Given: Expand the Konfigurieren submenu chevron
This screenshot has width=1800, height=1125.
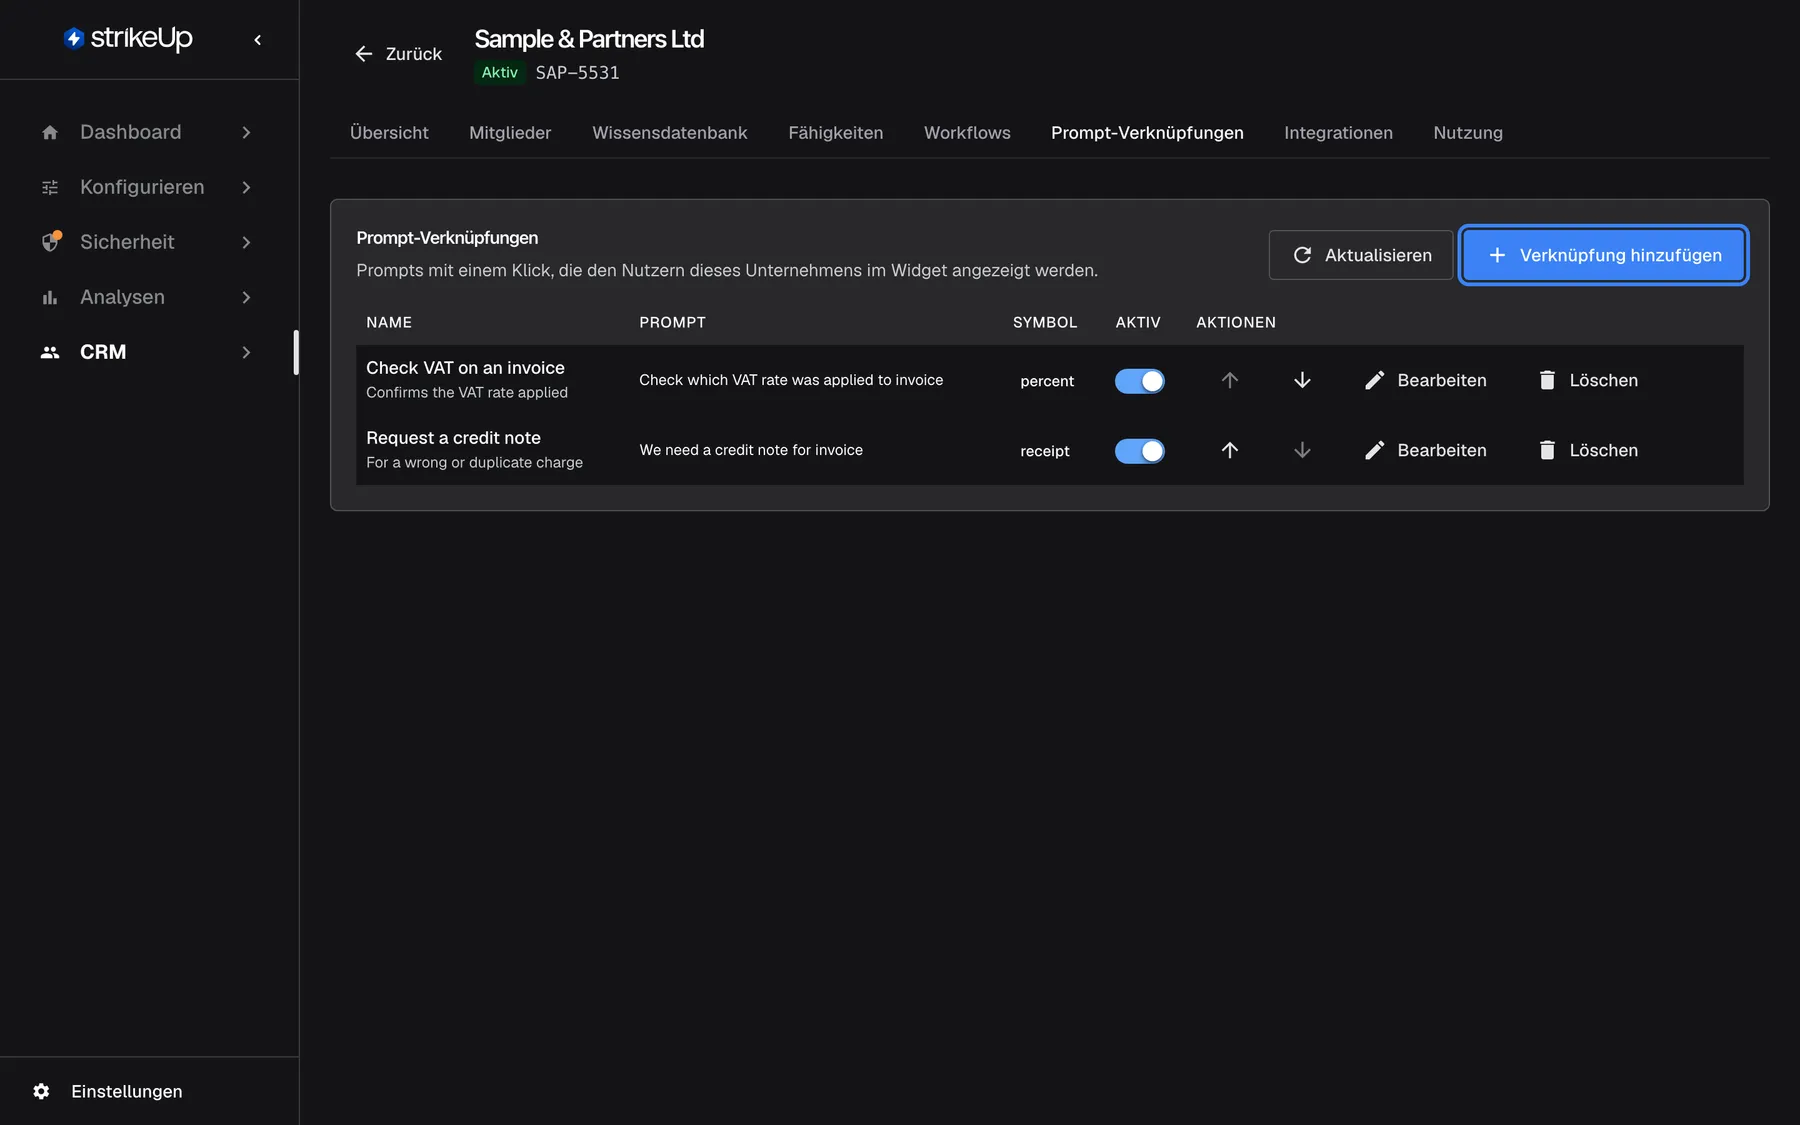Looking at the screenshot, I should click(x=246, y=187).
